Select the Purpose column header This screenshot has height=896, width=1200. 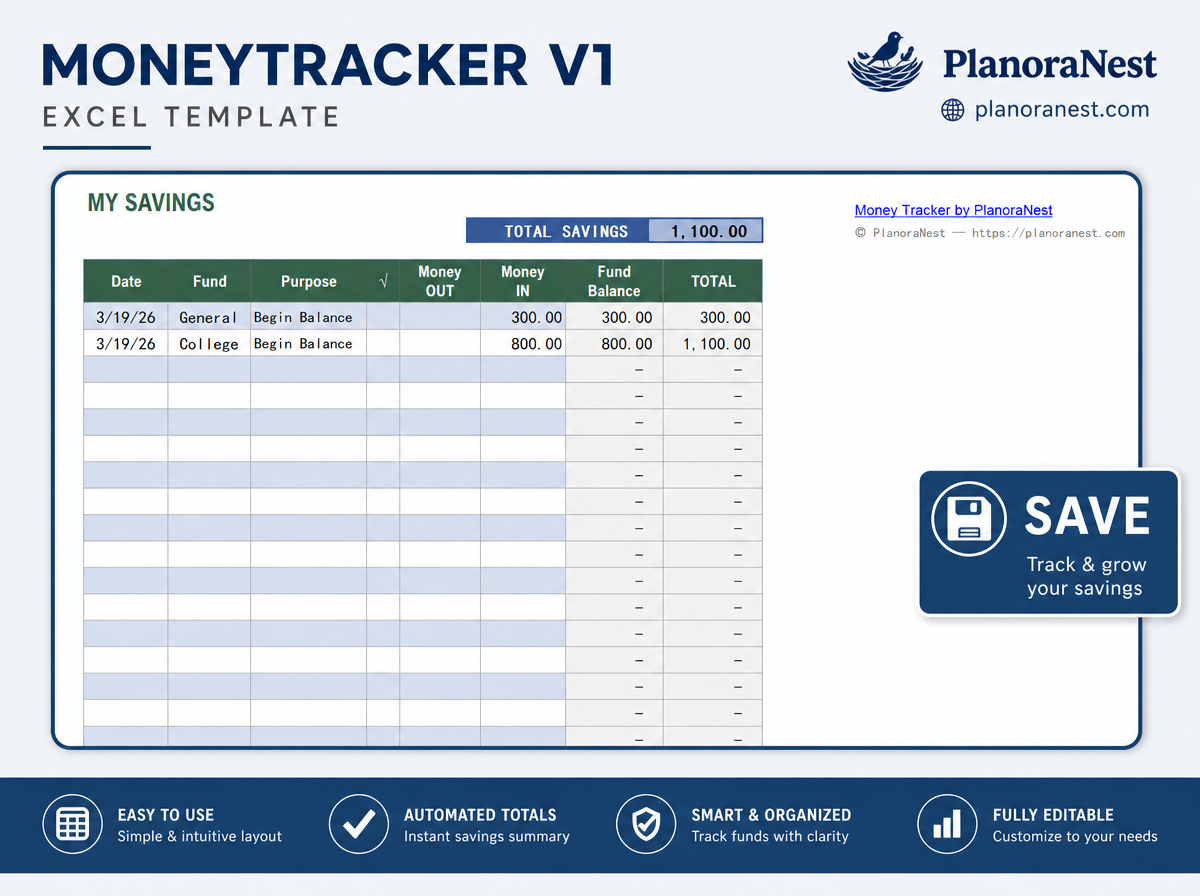tap(308, 281)
